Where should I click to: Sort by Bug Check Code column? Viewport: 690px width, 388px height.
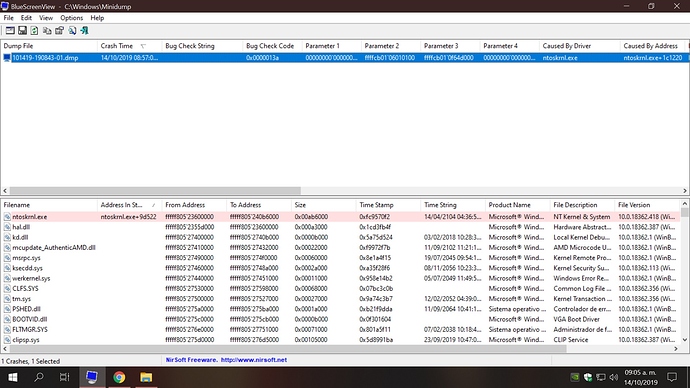272,46
